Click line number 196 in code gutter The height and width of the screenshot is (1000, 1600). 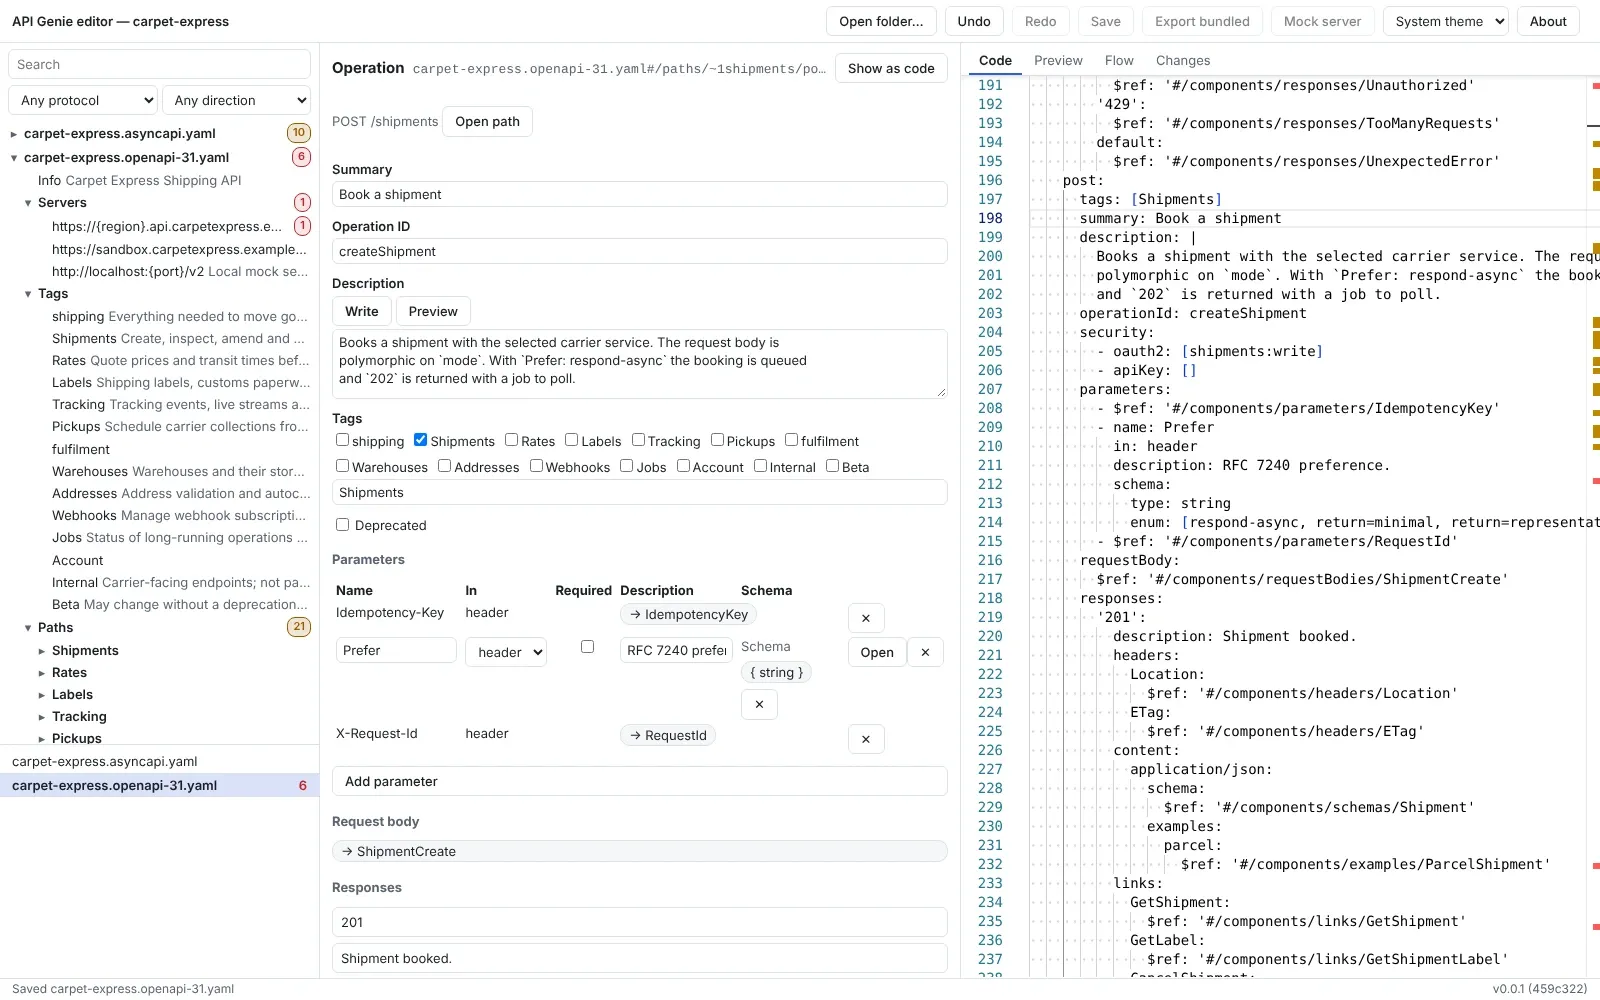pyautogui.click(x=990, y=180)
